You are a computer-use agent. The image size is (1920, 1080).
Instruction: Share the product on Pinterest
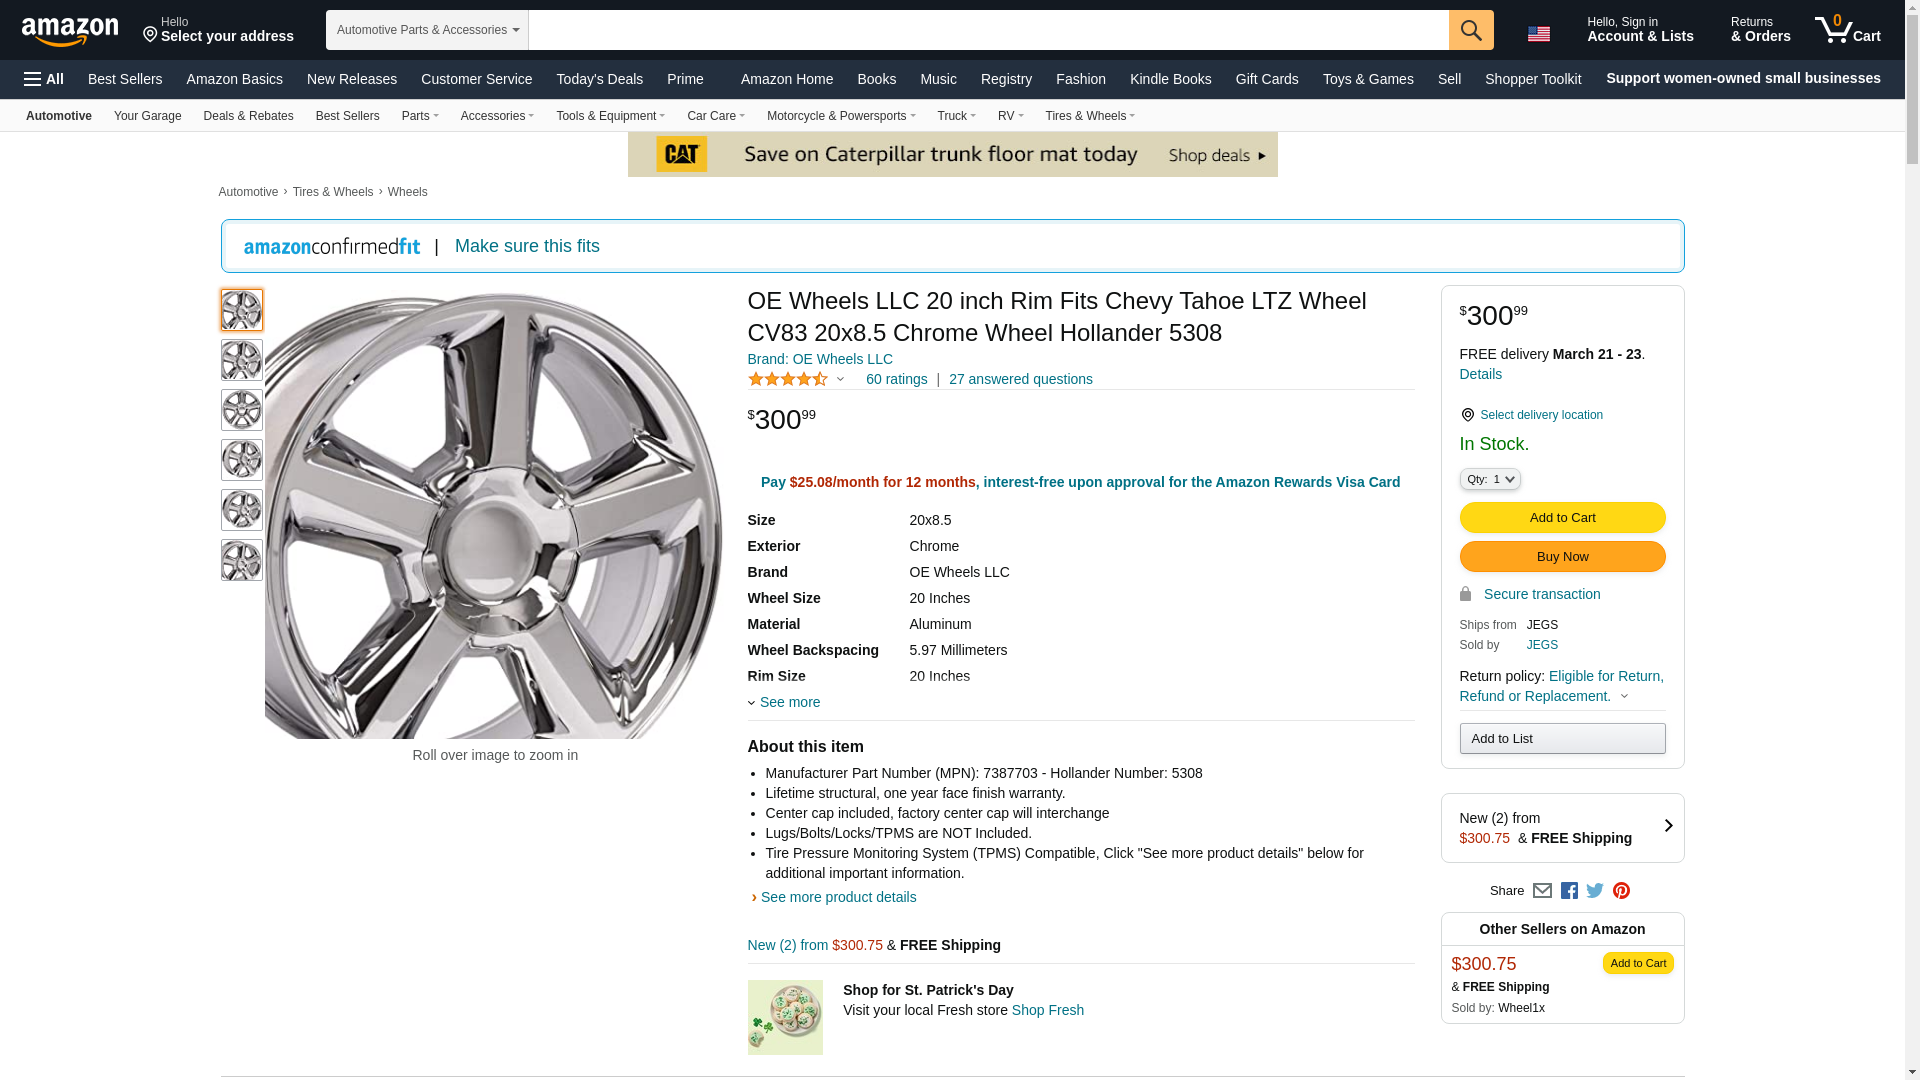point(1621,891)
